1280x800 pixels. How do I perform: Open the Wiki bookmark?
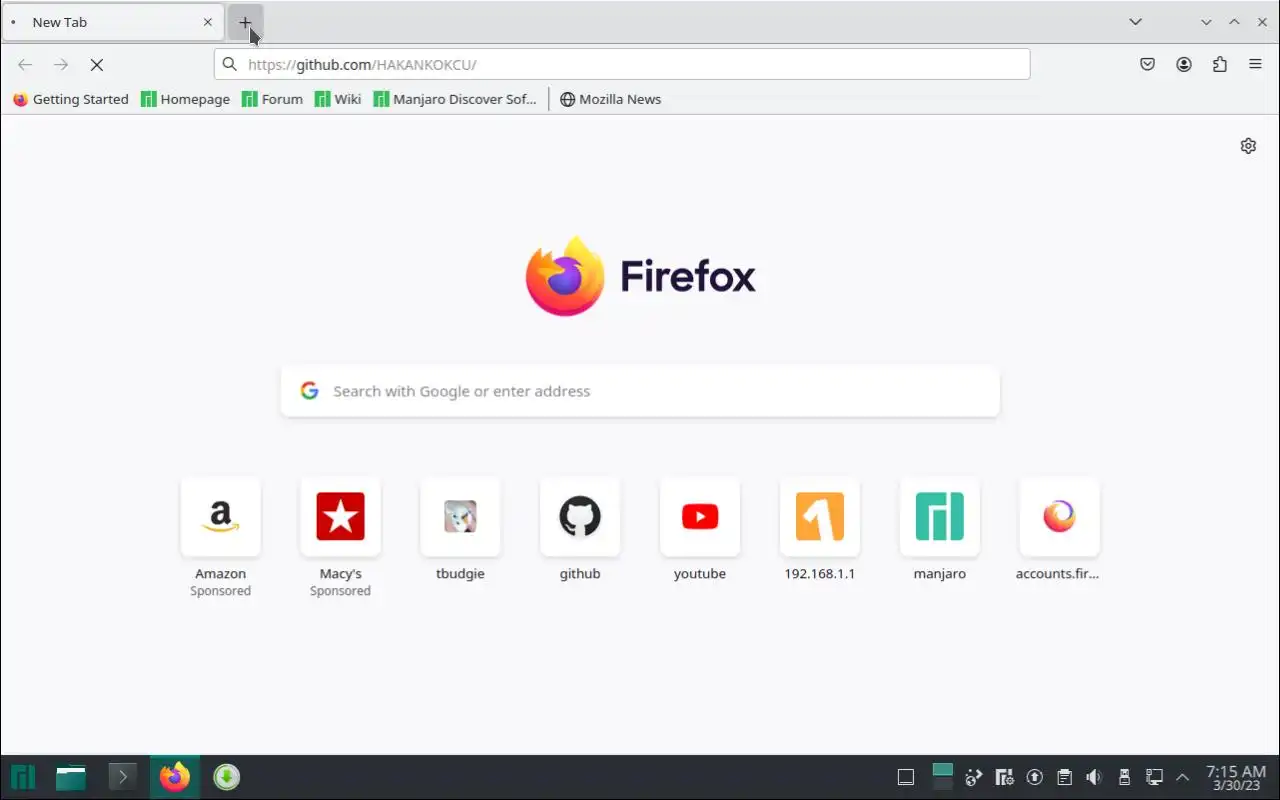pos(338,99)
